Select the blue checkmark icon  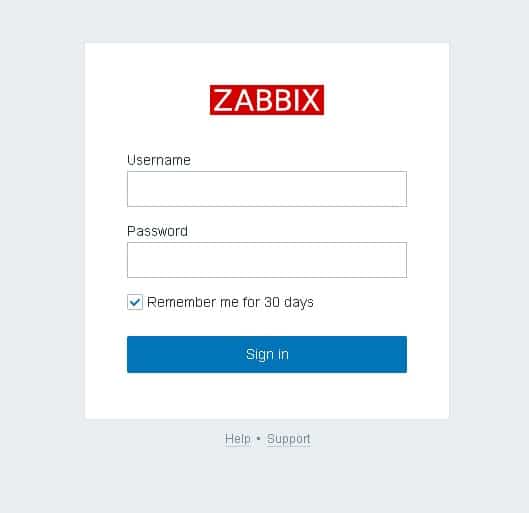point(135,302)
